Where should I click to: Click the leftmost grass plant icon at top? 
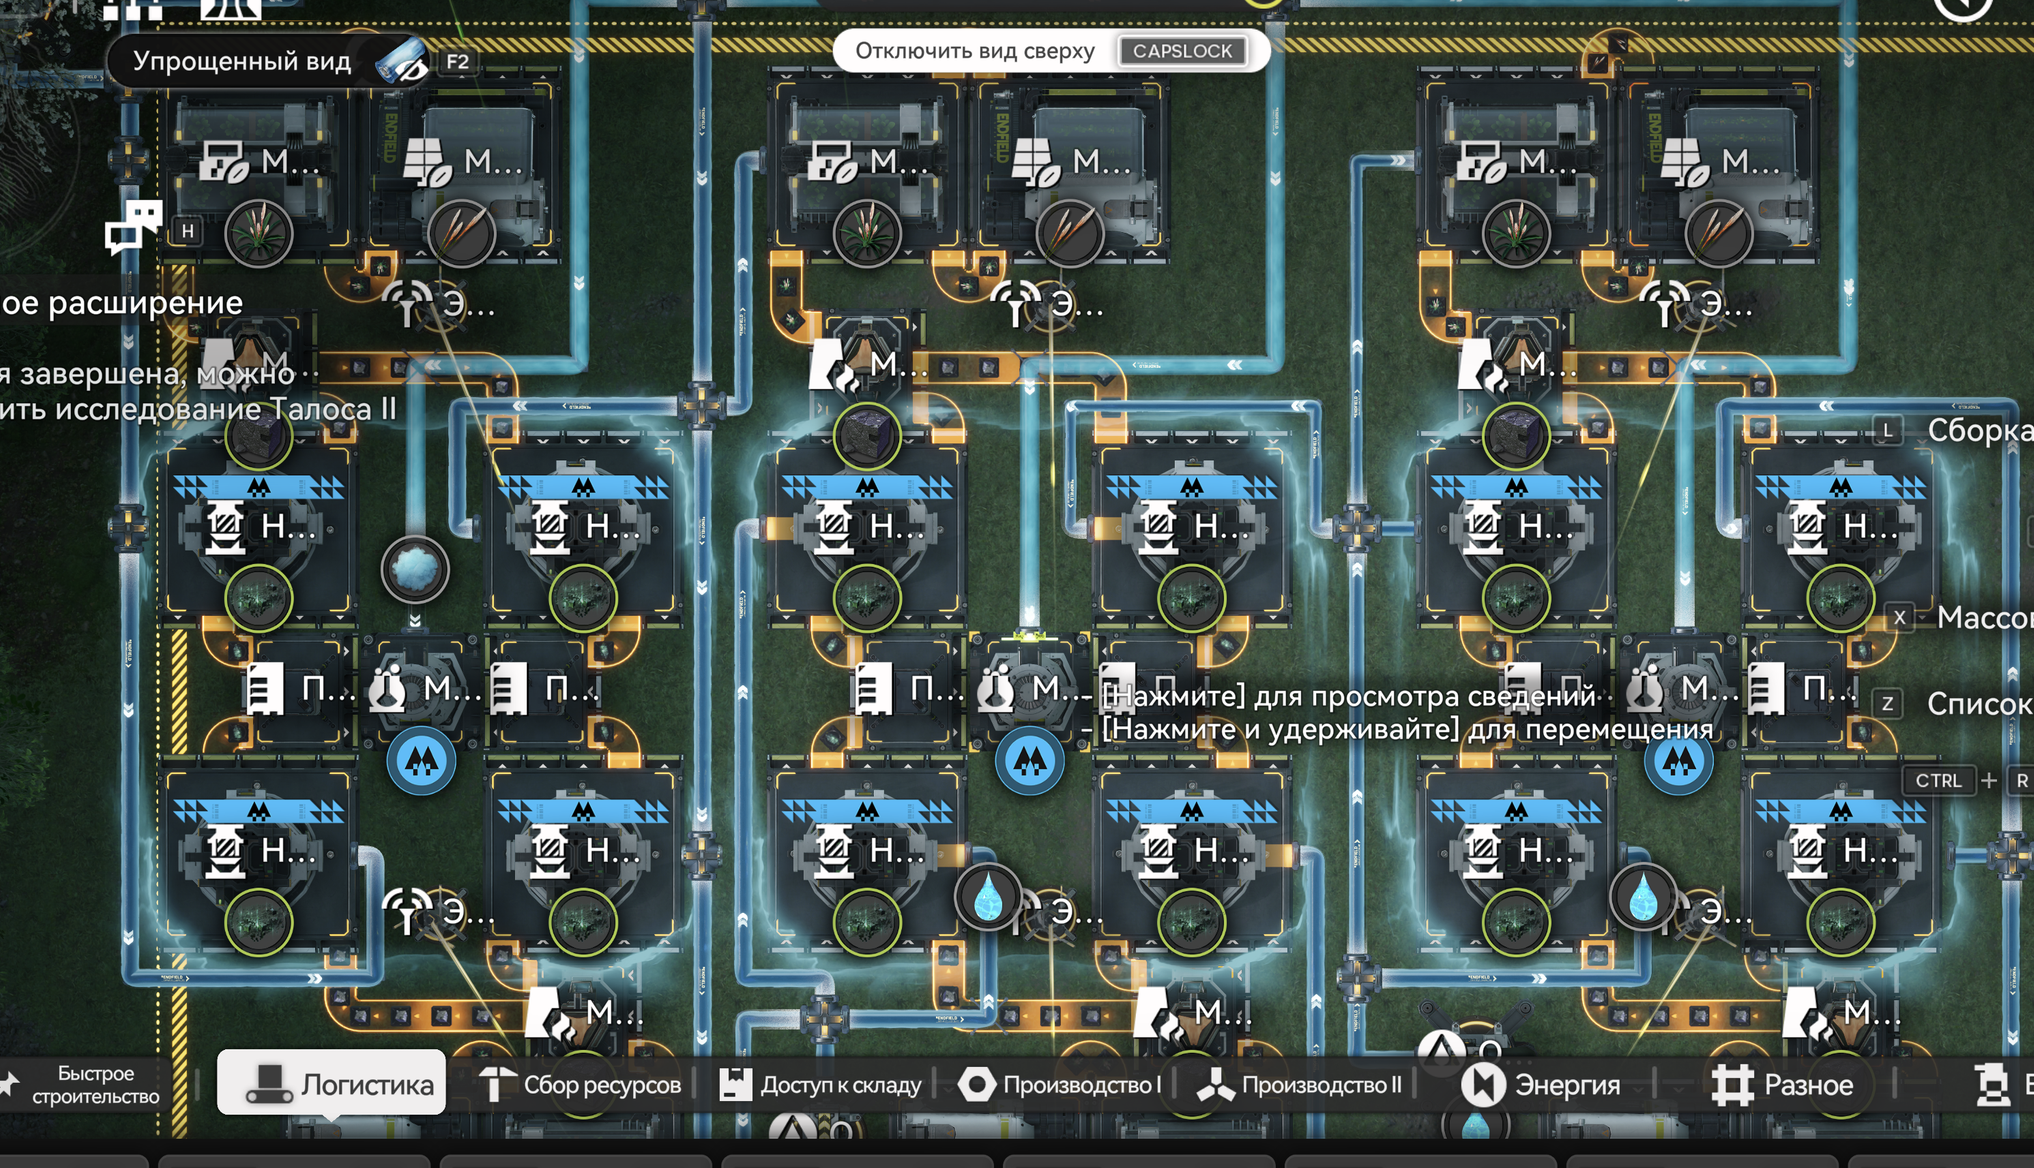(258, 233)
